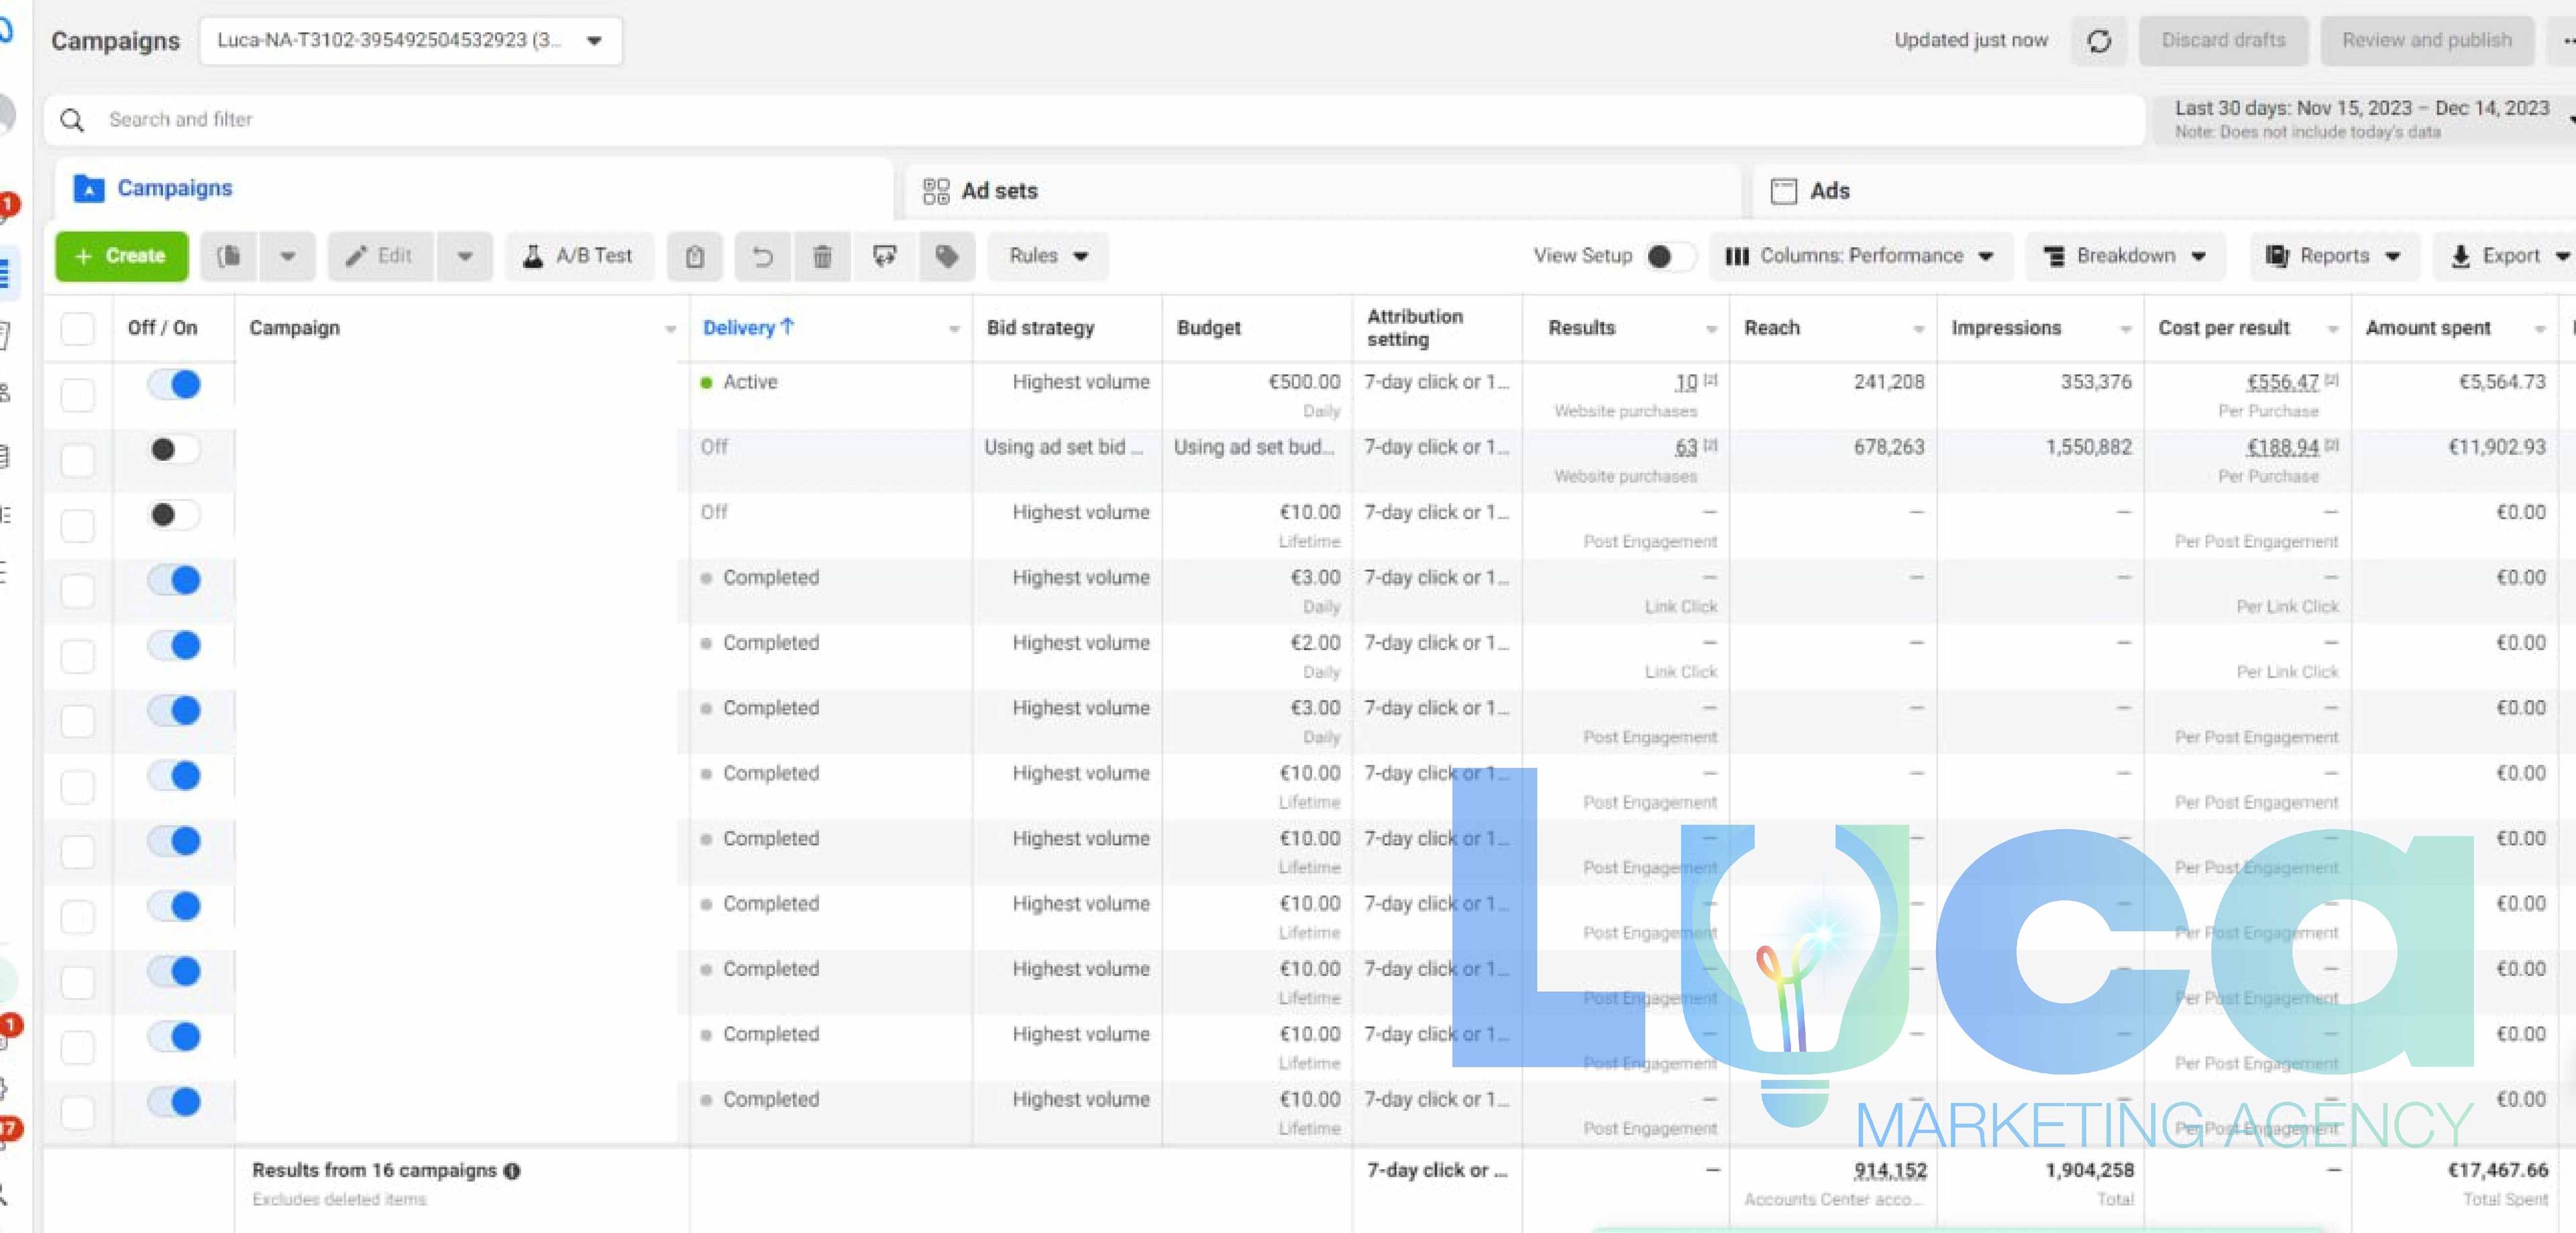Expand the Edit options arrow
Screen dimensions: 2576x1233
coord(465,256)
